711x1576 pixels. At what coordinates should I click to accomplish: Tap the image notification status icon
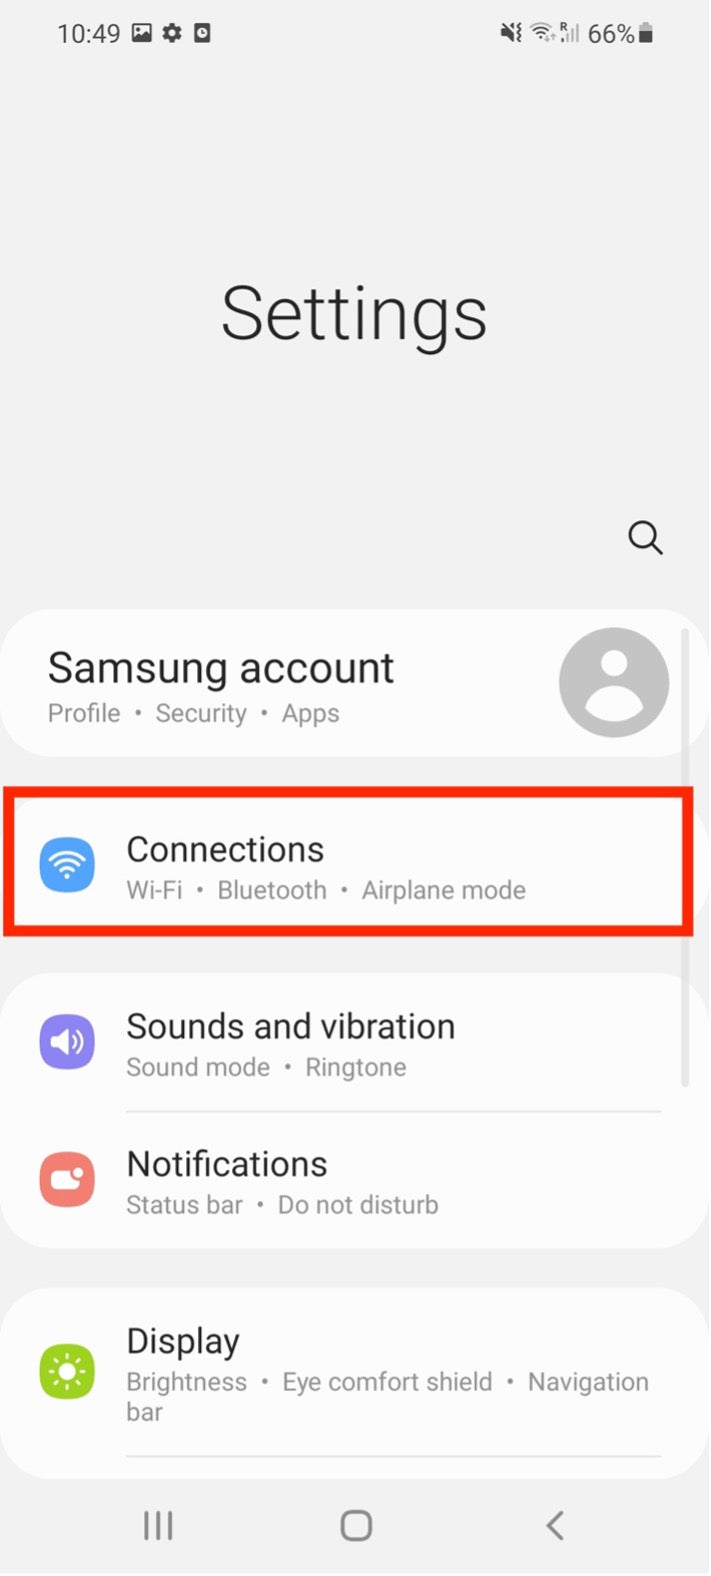[x=142, y=33]
